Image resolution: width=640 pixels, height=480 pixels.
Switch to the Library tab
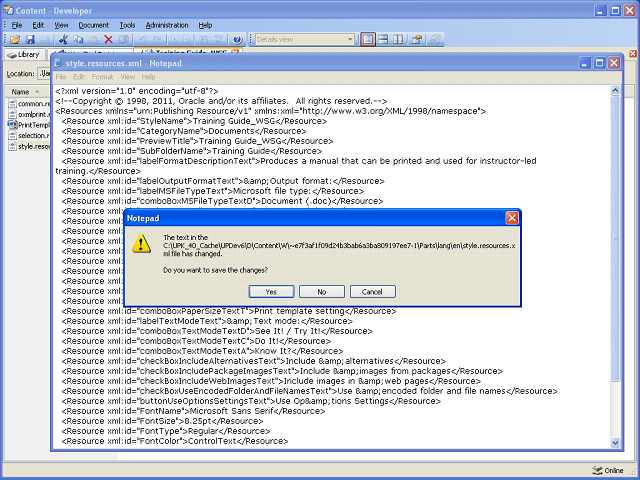pos(24,55)
